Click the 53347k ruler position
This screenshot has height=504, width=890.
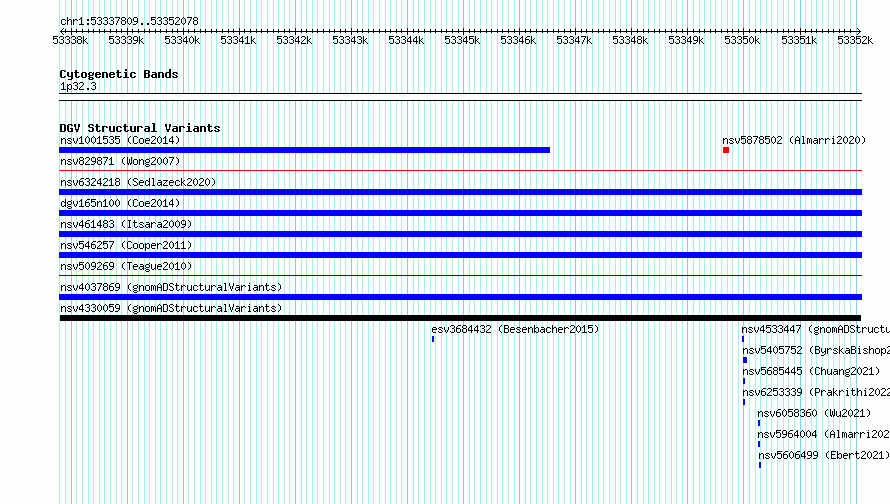(x=574, y=40)
